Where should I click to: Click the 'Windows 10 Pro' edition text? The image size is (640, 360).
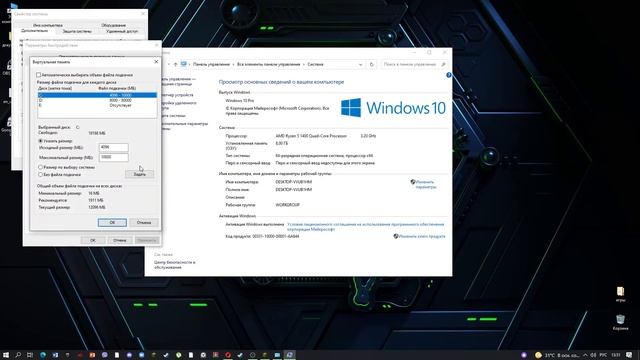click(240, 100)
